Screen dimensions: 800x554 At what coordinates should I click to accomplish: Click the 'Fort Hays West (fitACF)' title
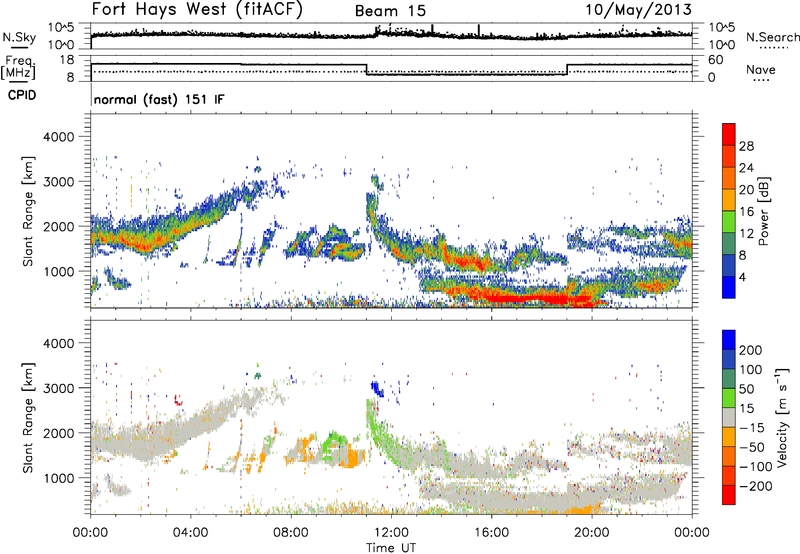tap(197, 9)
